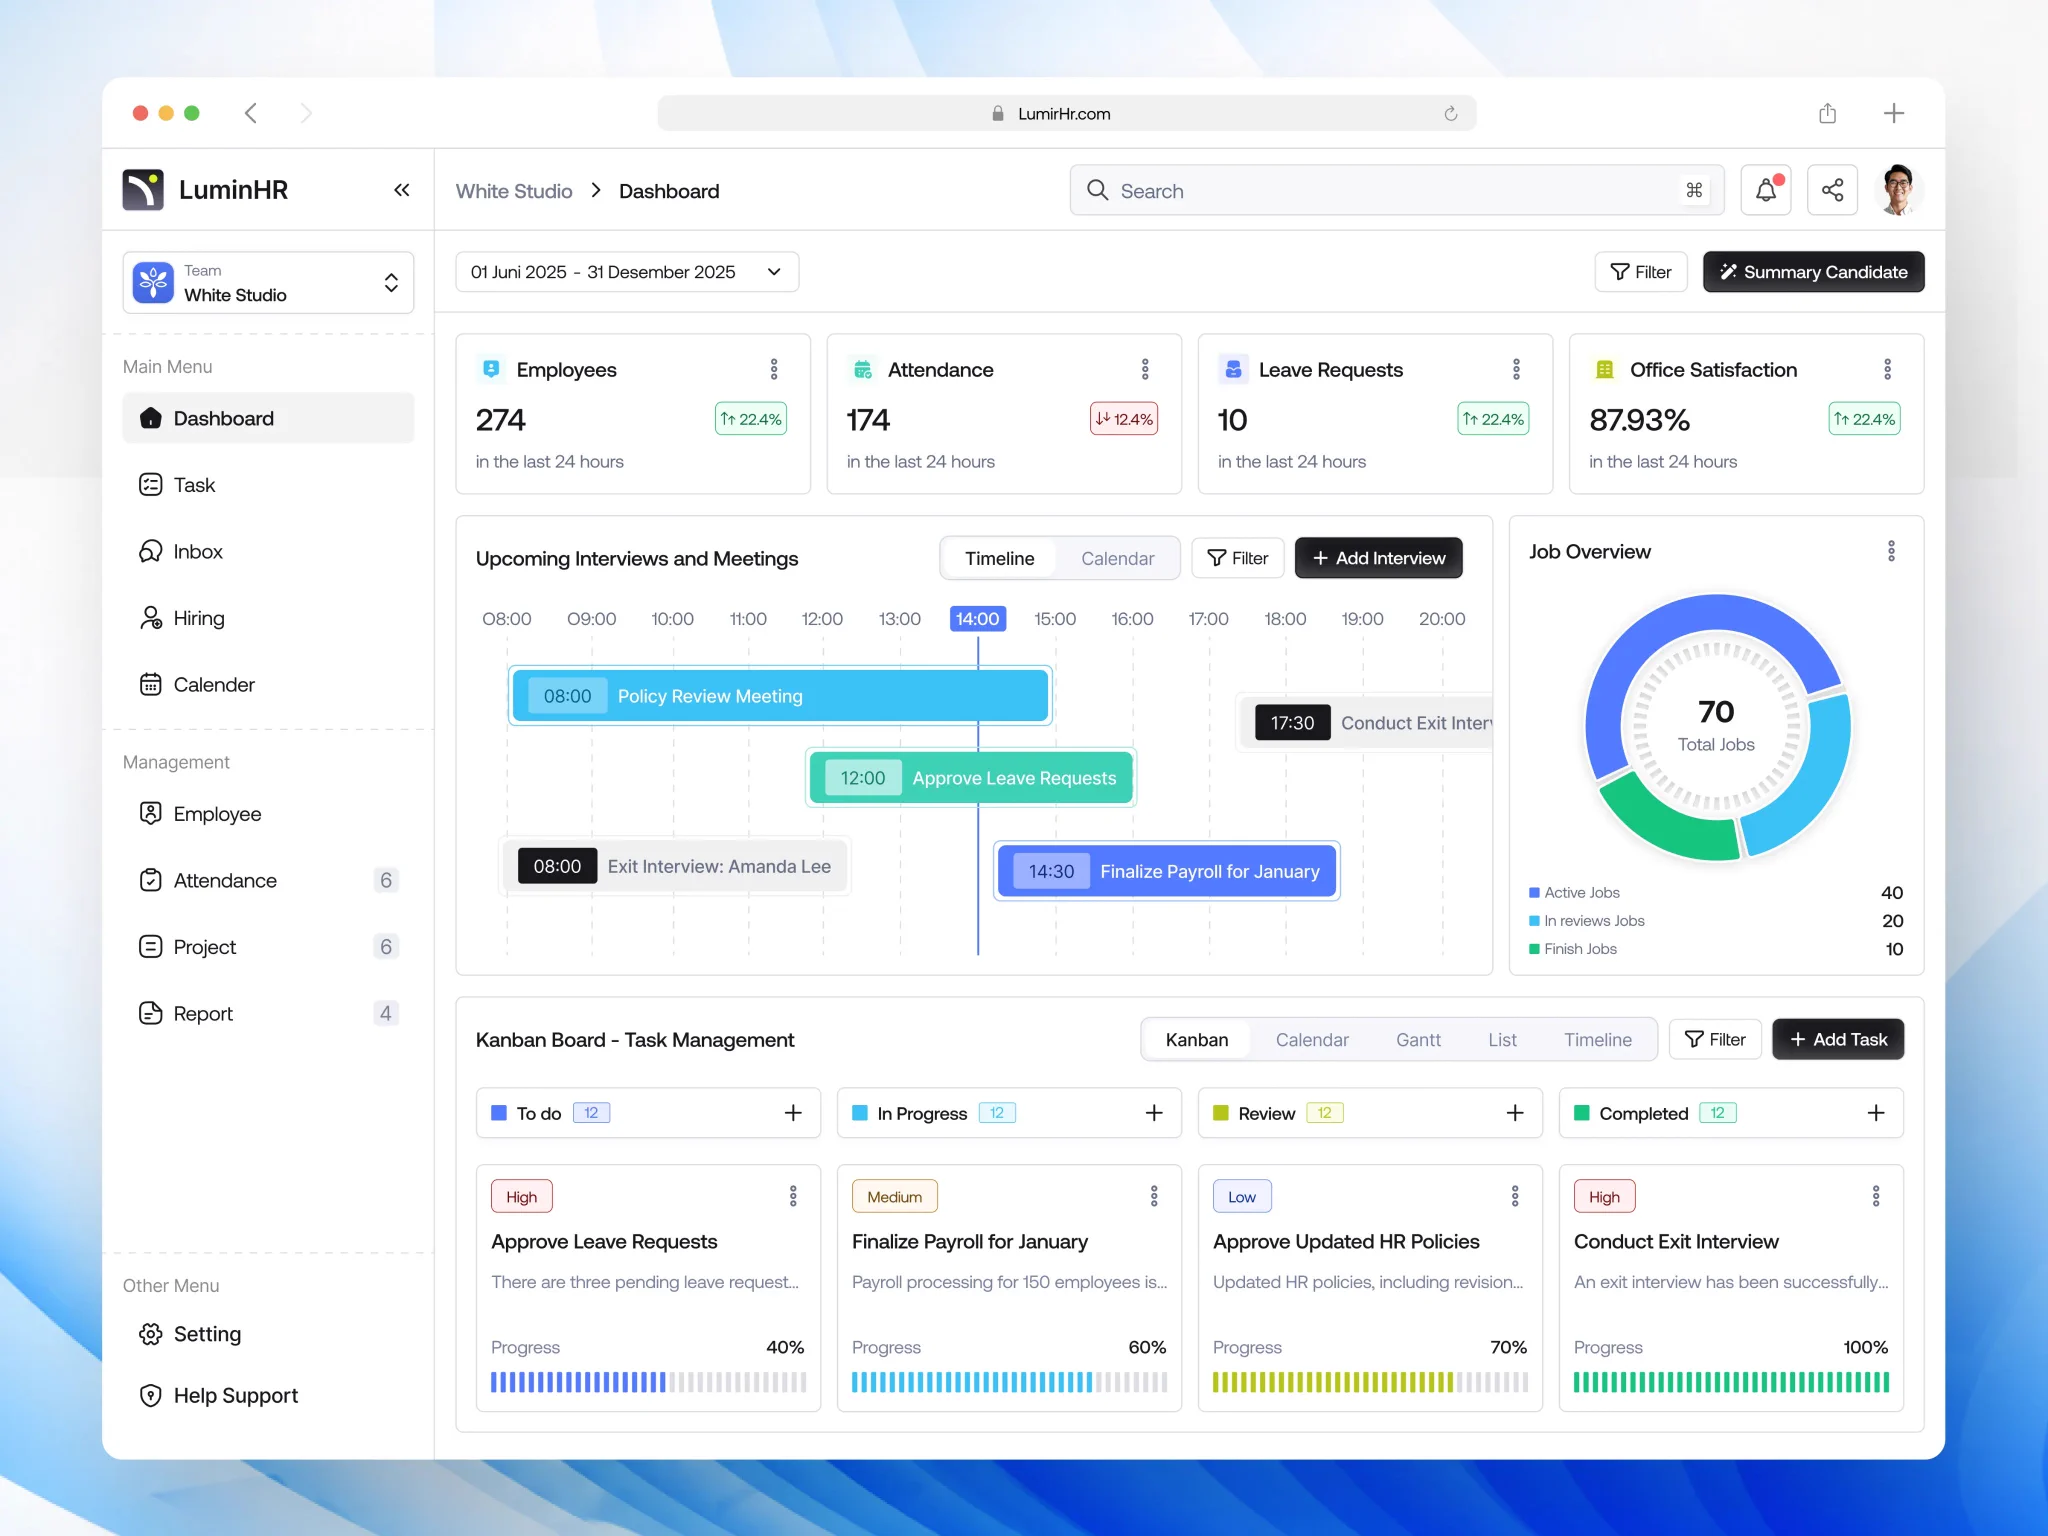The image size is (2048, 1536).
Task: Click the share nodes icon in the header
Action: 1832,190
